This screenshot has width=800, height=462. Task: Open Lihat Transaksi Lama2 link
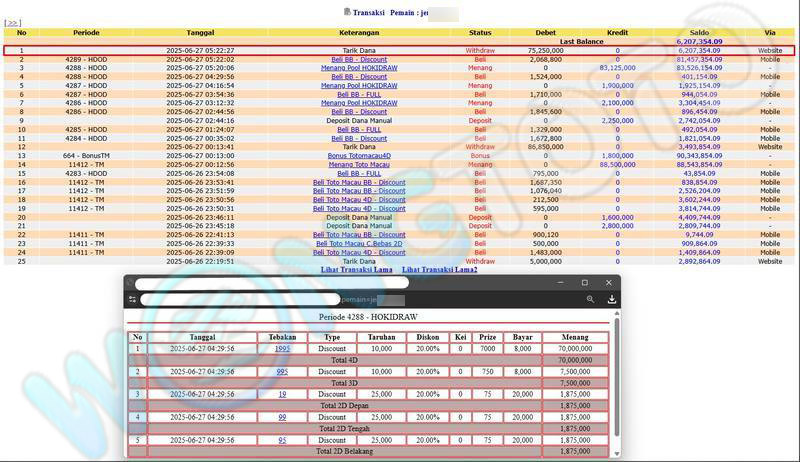(439, 270)
